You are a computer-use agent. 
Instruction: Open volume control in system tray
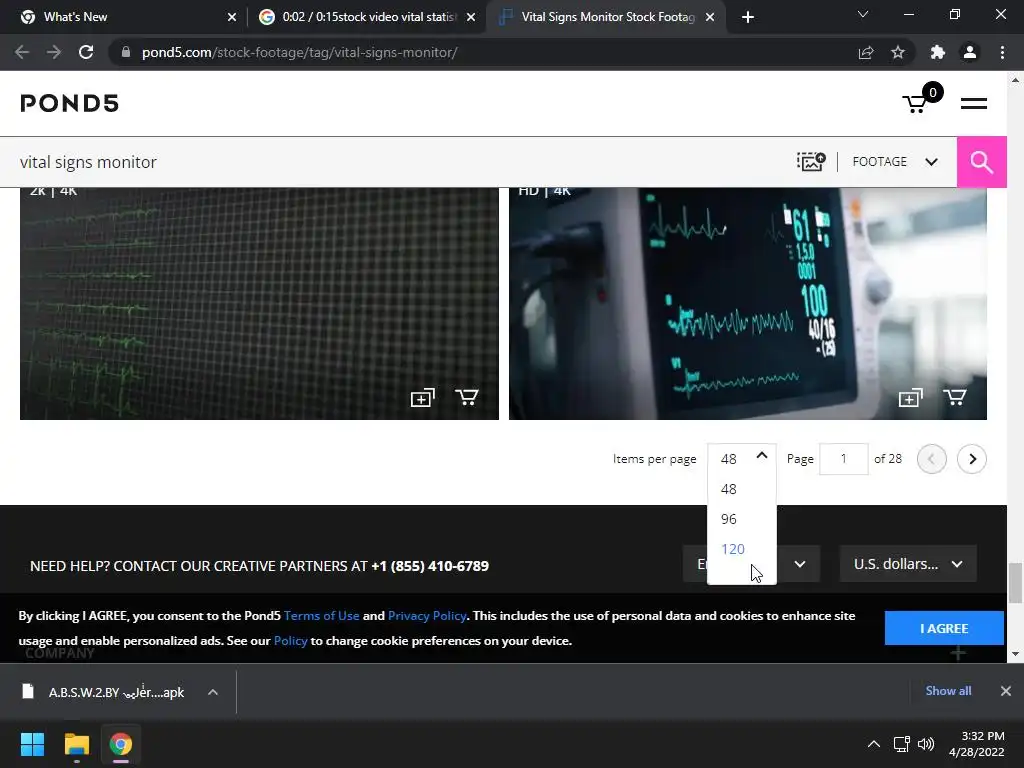click(x=925, y=744)
